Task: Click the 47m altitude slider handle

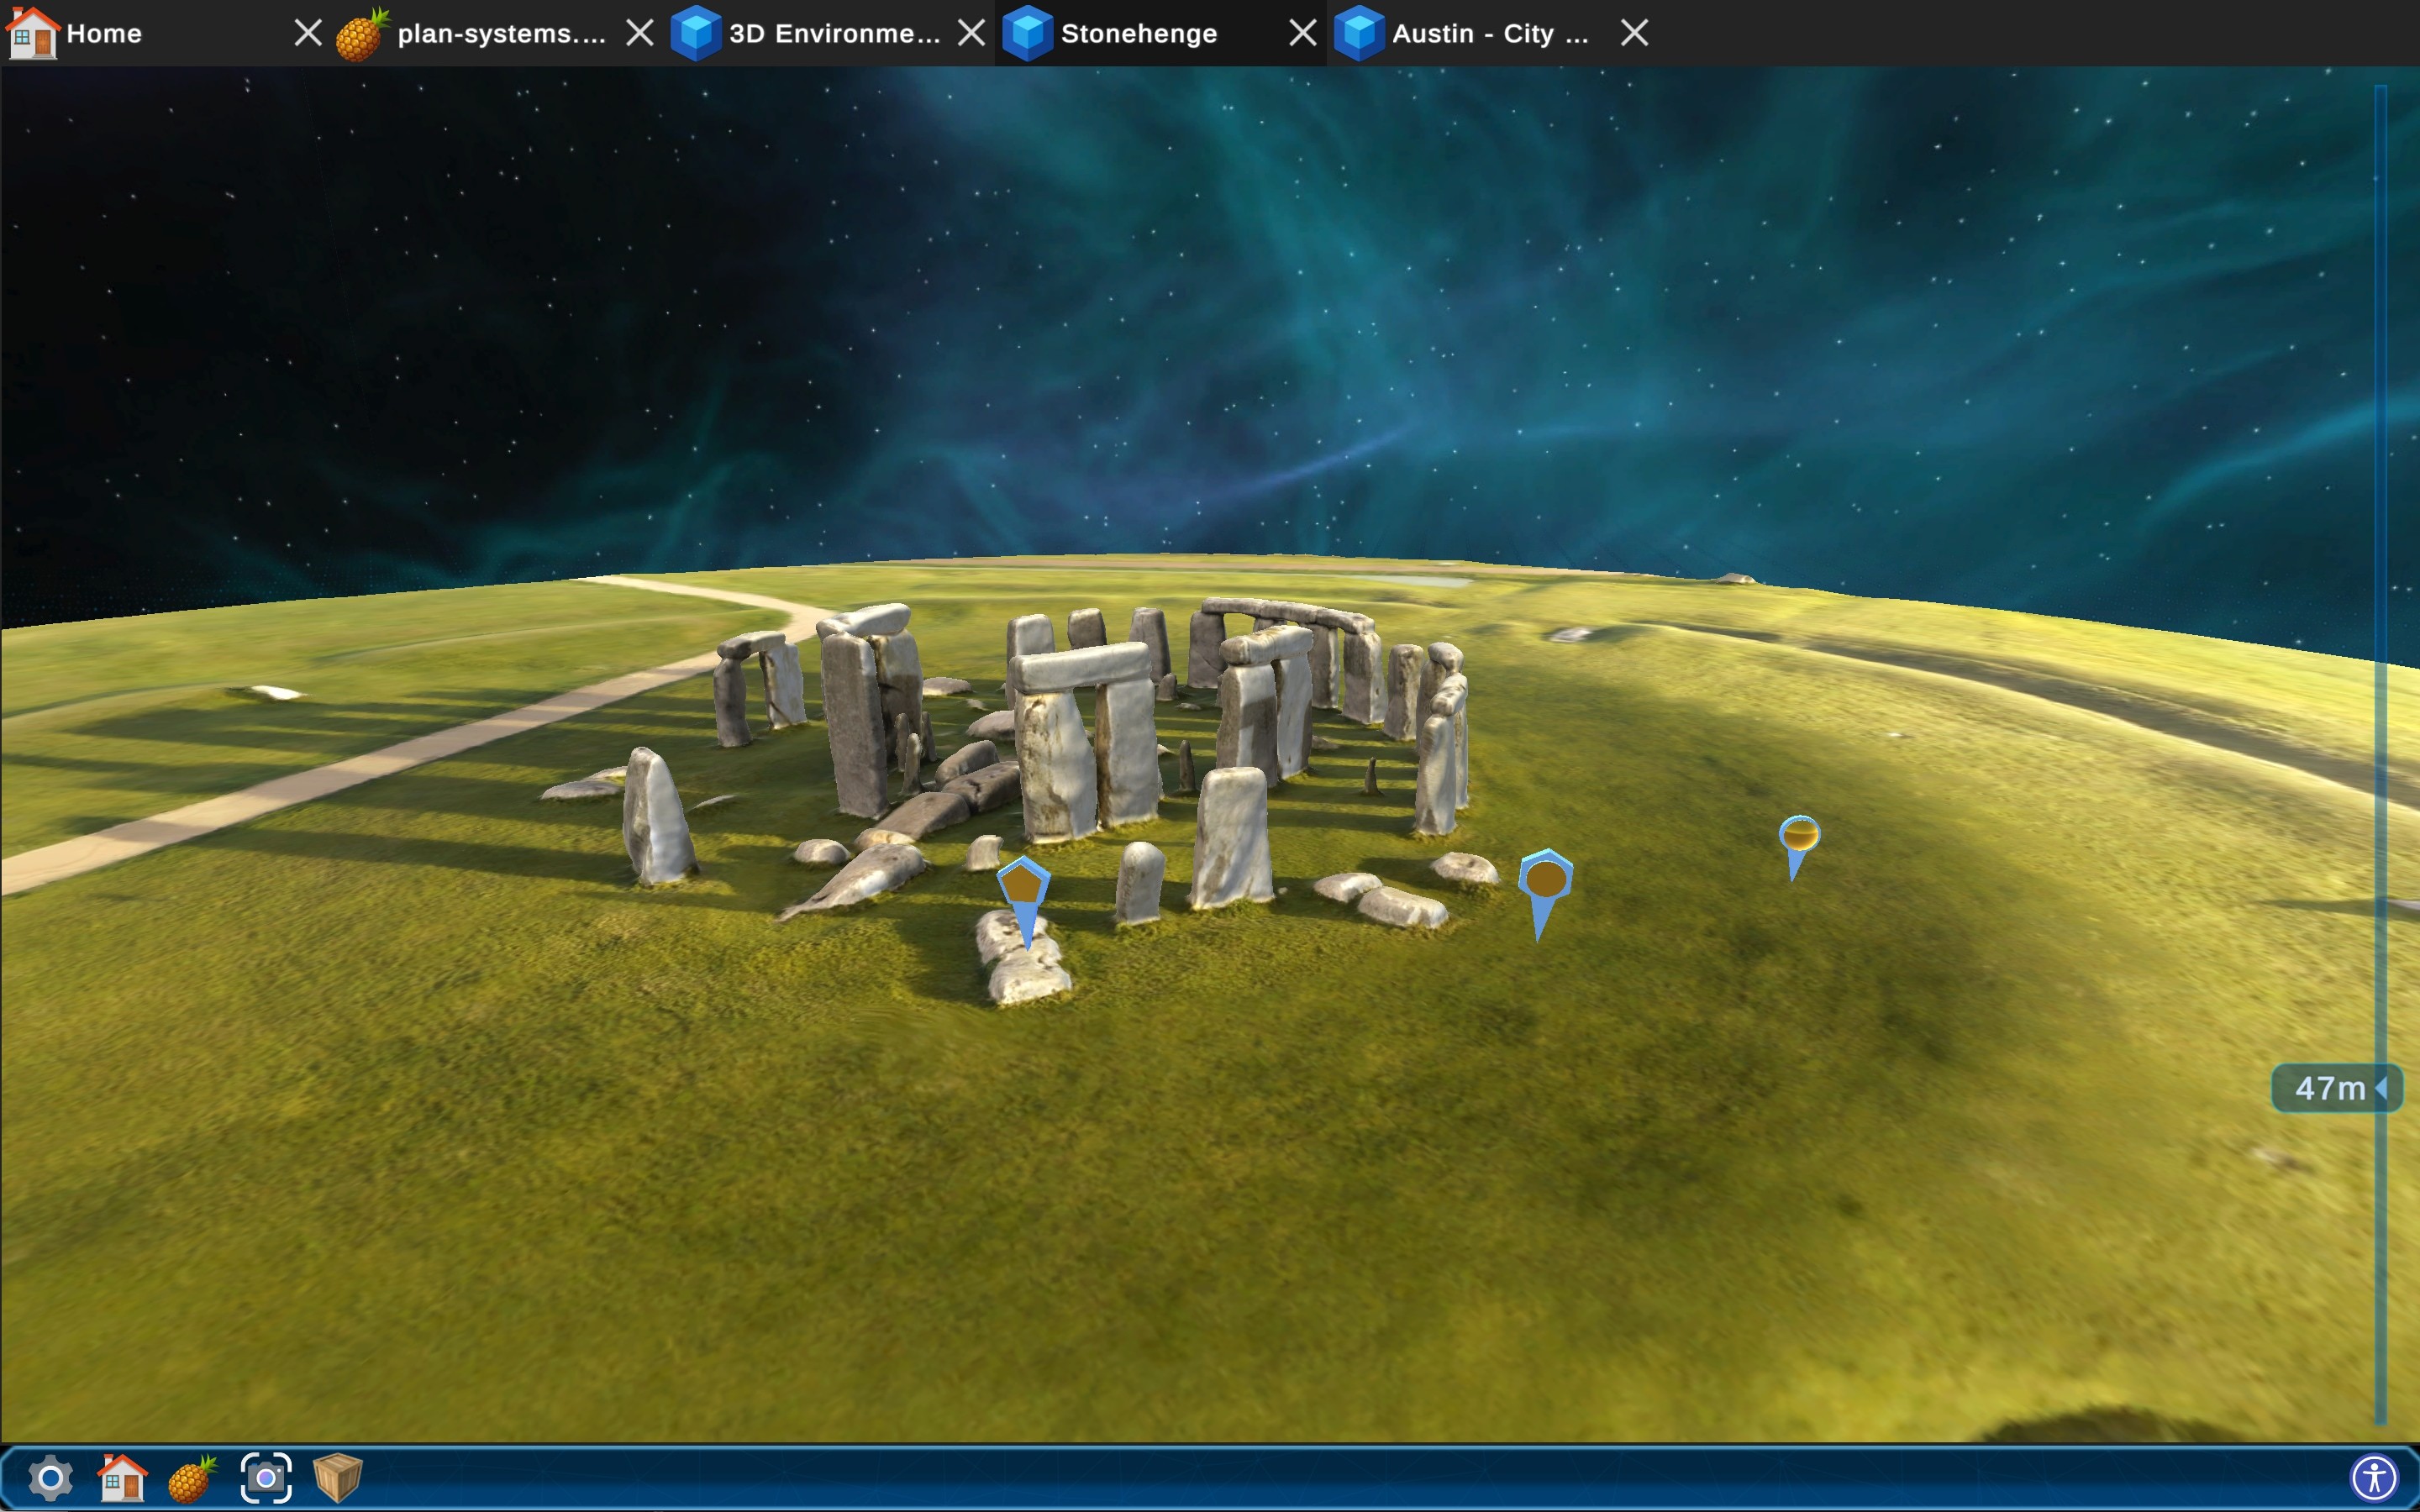Action: [2335, 1088]
